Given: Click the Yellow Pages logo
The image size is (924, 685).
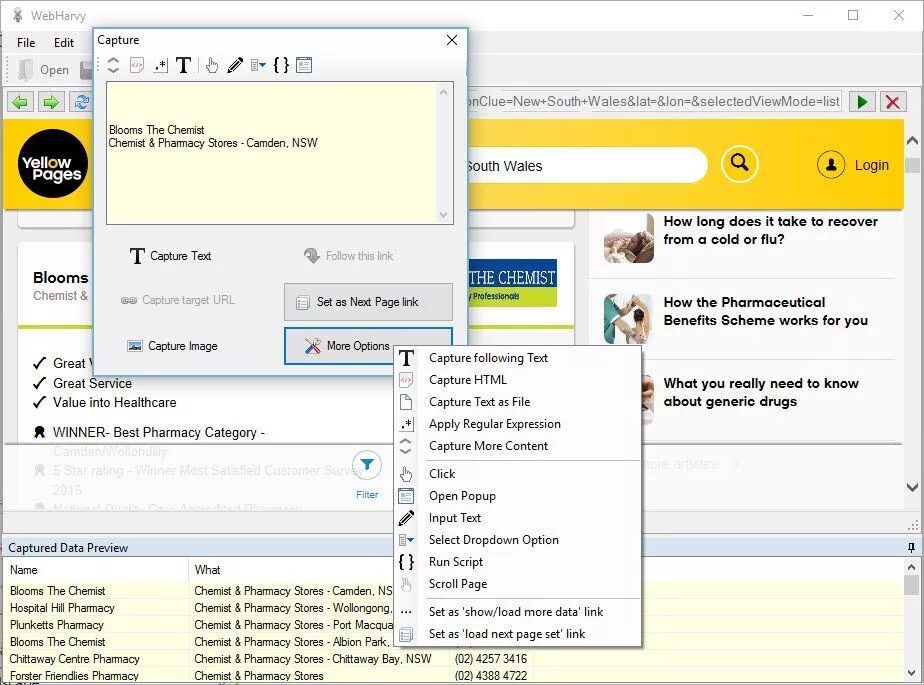Looking at the screenshot, I should [53, 164].
